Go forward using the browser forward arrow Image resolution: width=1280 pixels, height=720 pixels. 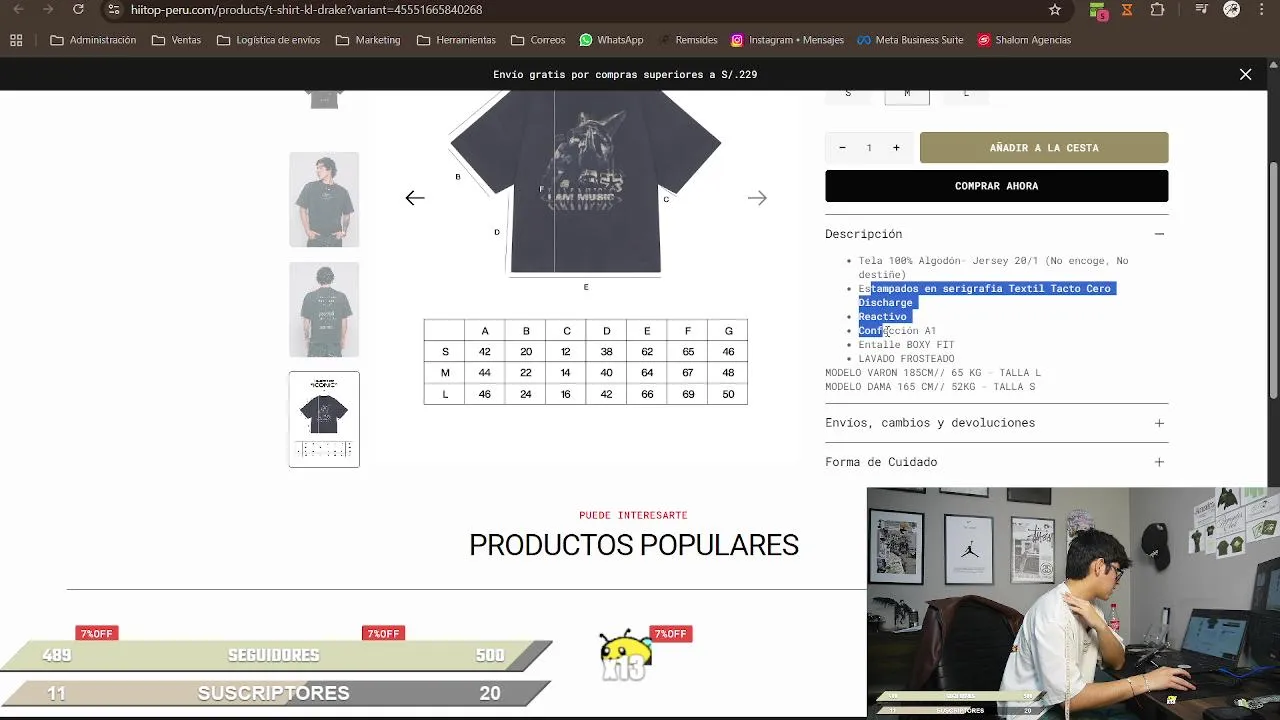coord(48,10)
